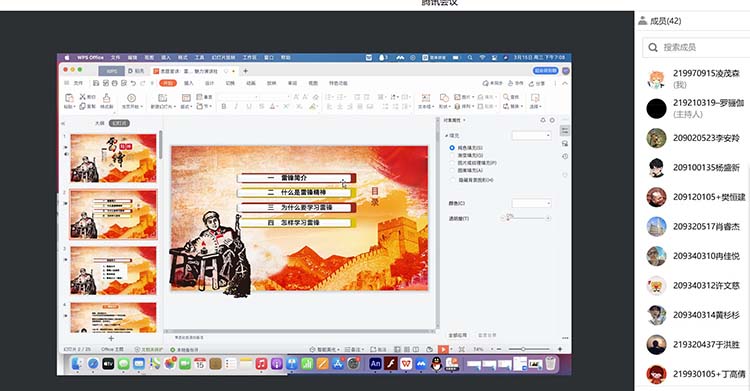Click the orange slideshow play button in status bar
The width and height of the screenshot is (750, 391).
[x=443, y=349]
